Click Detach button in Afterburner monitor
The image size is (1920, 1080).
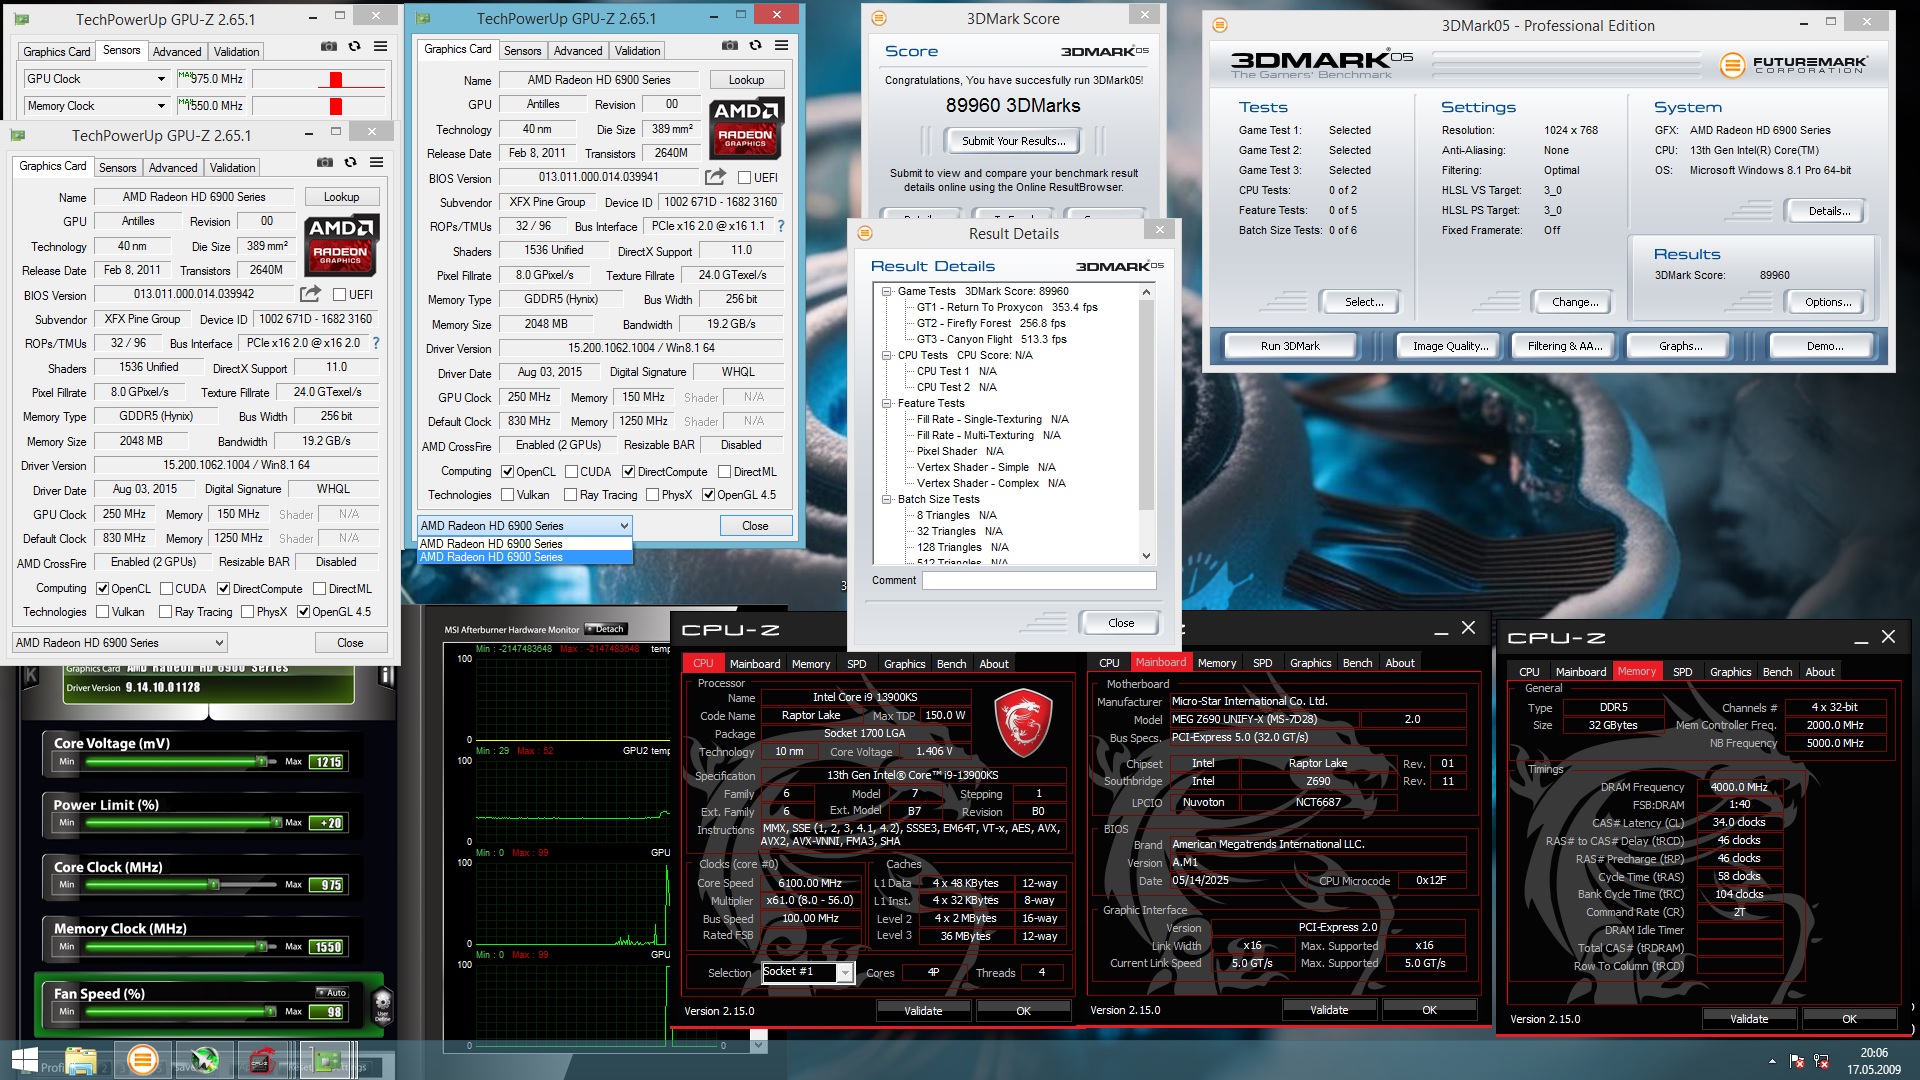pyautogui.click(x=606, y=629)
